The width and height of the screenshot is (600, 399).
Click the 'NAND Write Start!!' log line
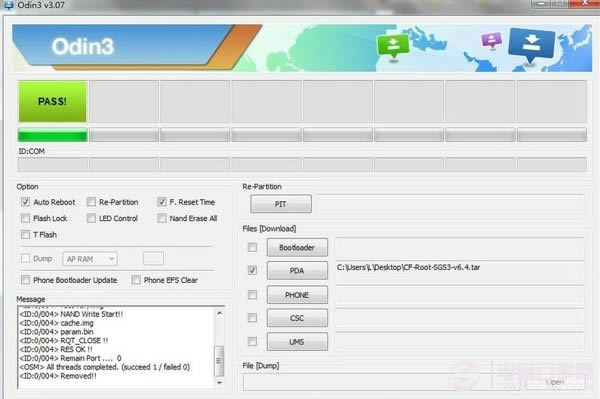(71, 314)
